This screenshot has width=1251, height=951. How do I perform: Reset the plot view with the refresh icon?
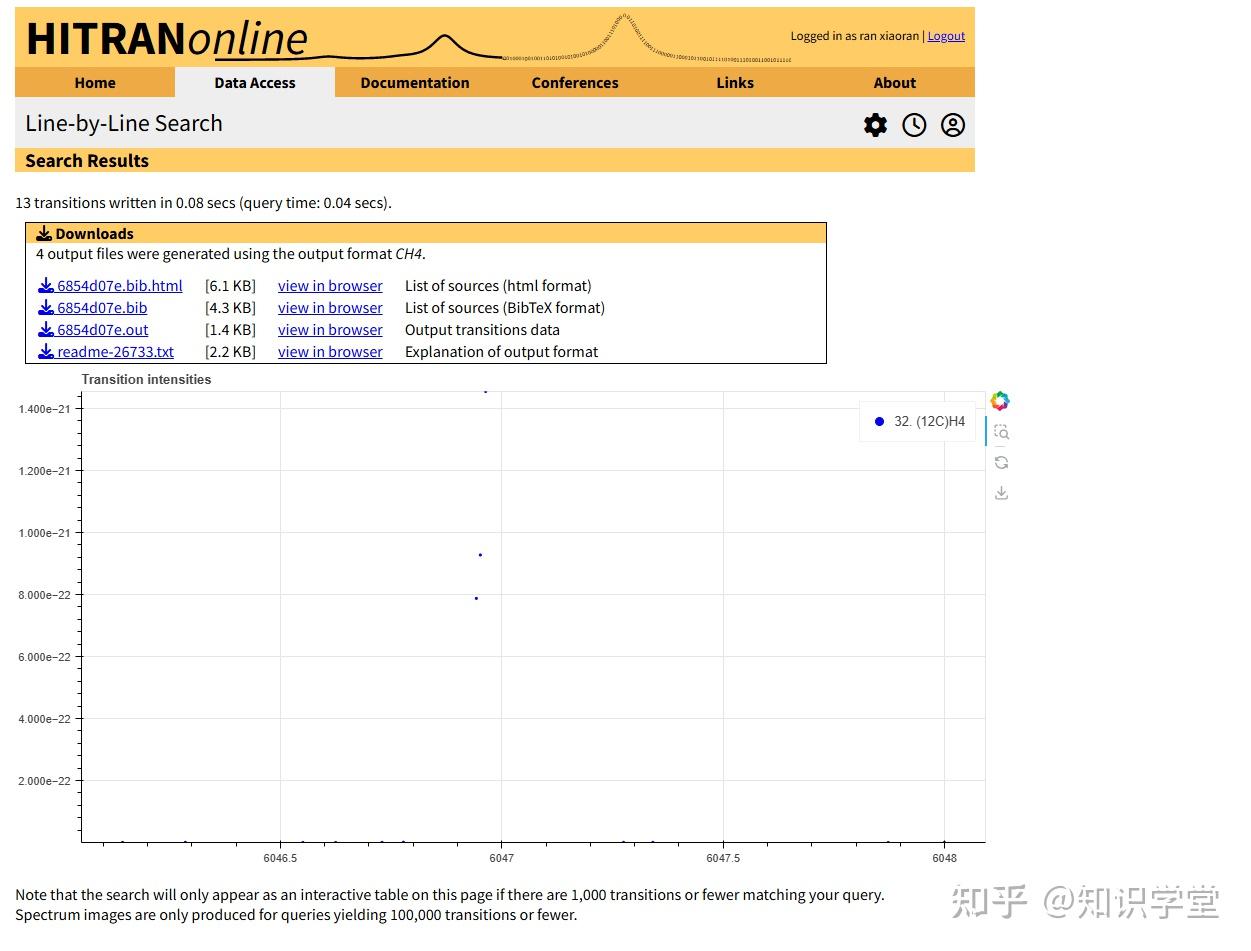(1001, 462)
